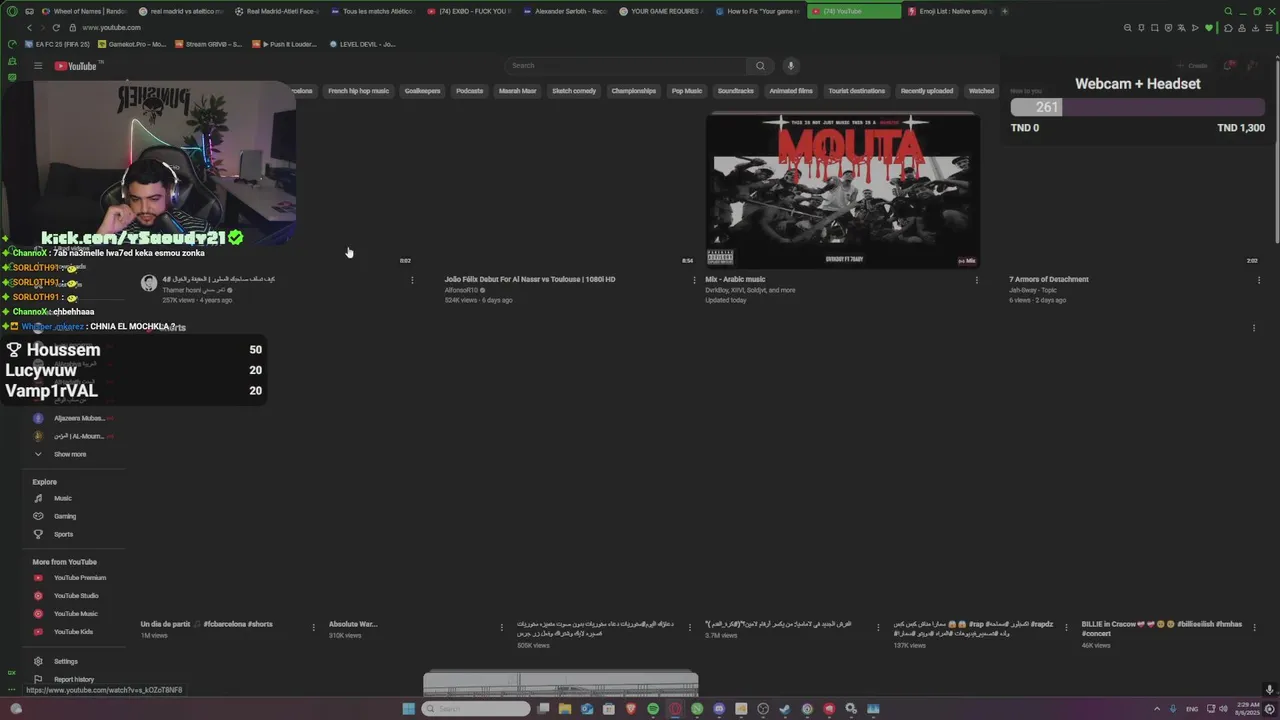Switch to YOUR GAME REQUIRES browser tab
The width and height of the screenshot is (1280, 720).
click(660, 11)
